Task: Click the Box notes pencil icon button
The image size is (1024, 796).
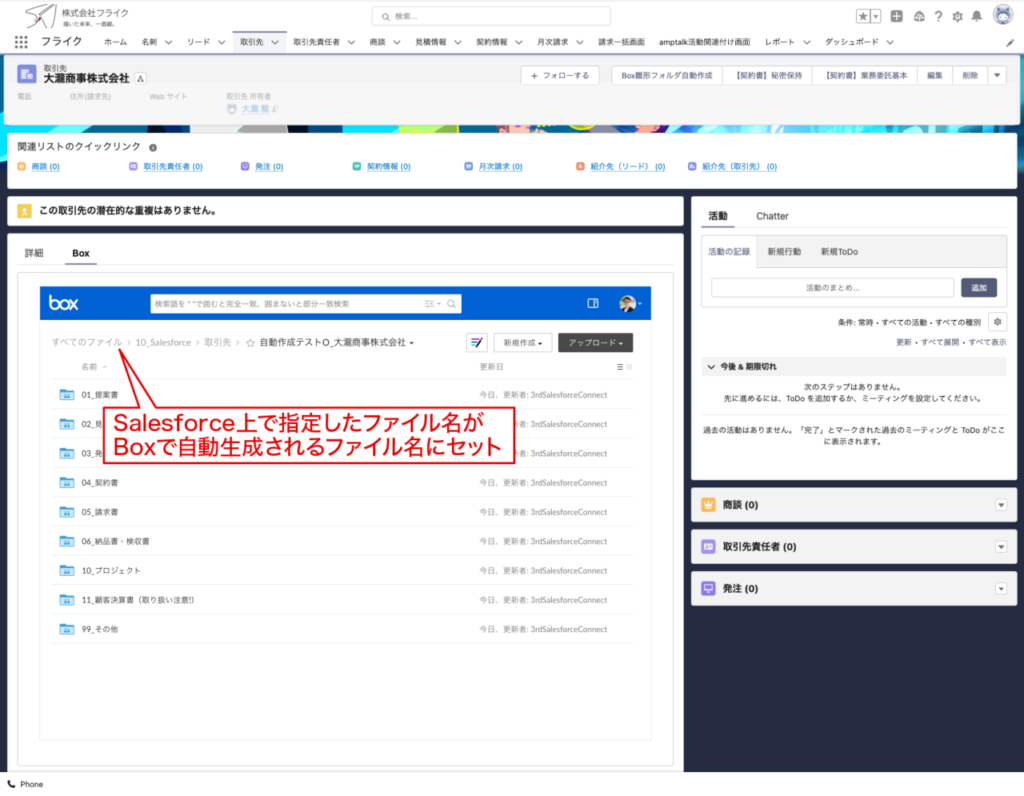Action: tap(477, 342)
